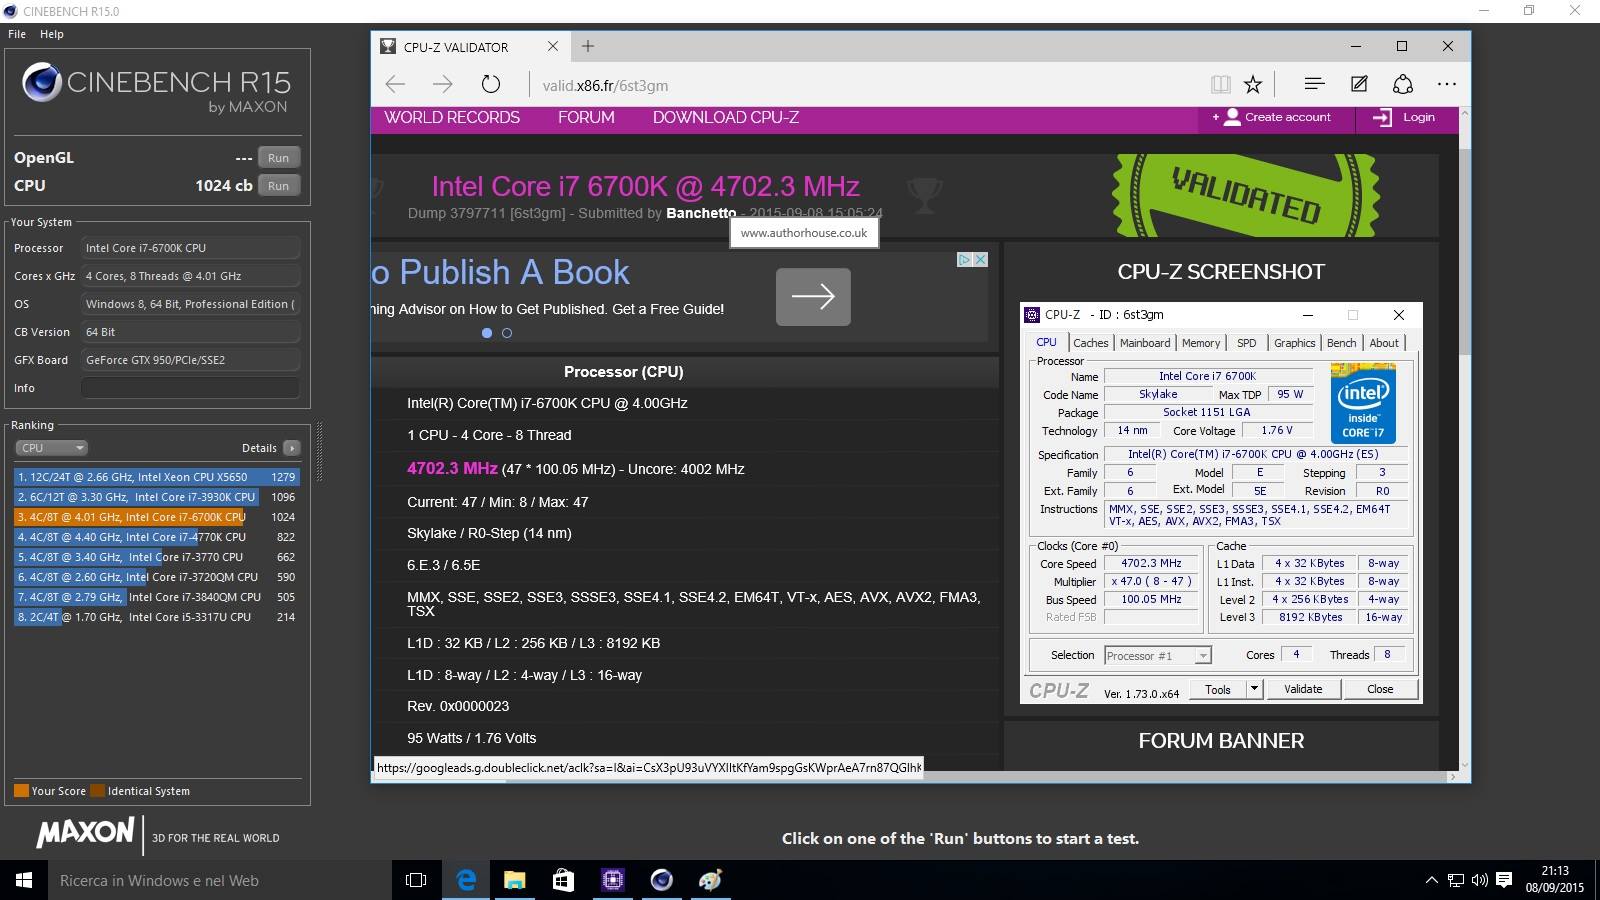Image resolution: width=1600 pixels, height=900 pixels.
Task: Click the VALIDATED badge
Action: point(1246,195)
